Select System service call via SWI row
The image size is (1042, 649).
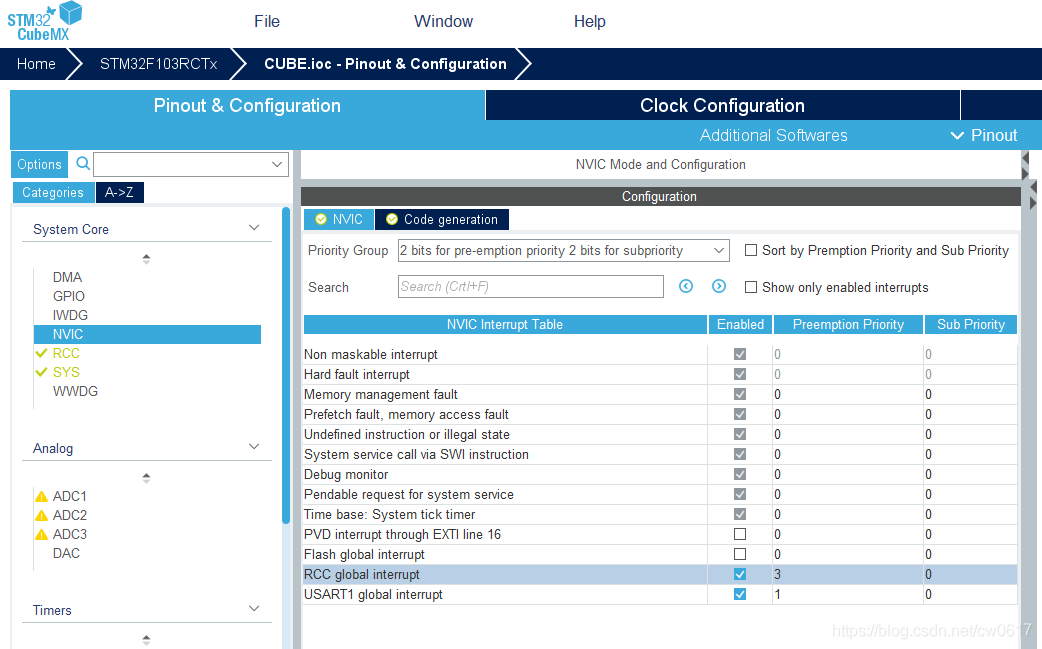660,454
